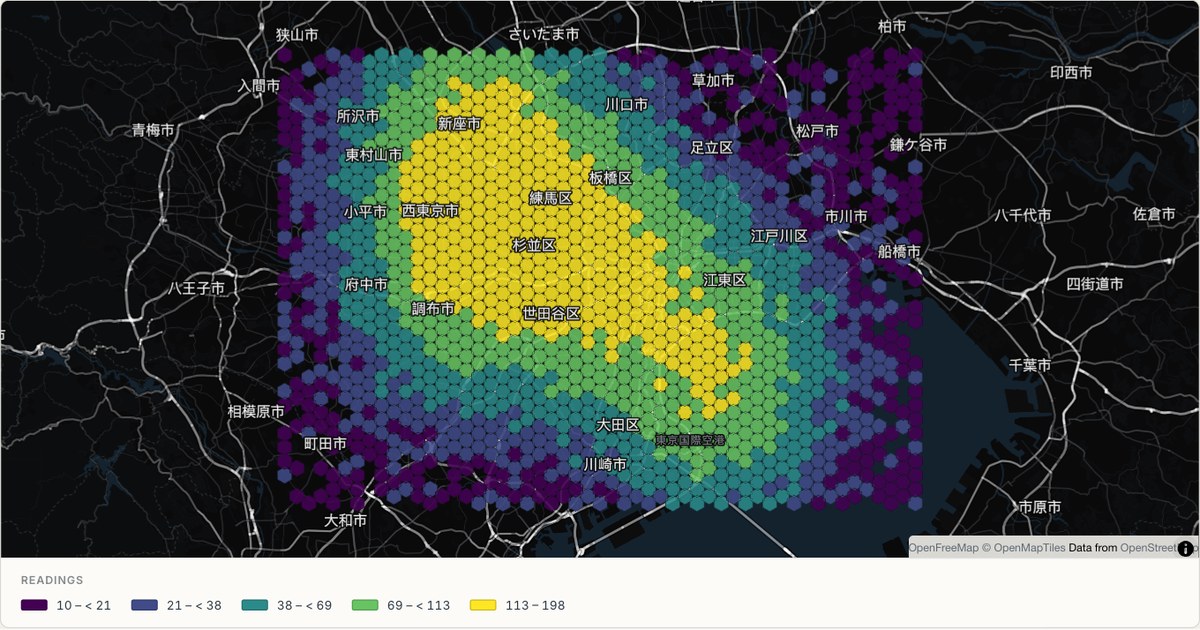Image resolution: width=1200 pixels, height=630 pixels.
Task: Click the 江東区 map label
Action: coord(724,280)
